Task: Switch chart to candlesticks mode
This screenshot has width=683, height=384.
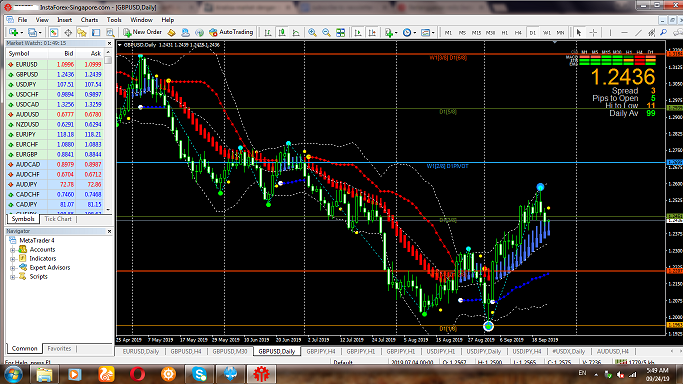Action: click(282, 32)
